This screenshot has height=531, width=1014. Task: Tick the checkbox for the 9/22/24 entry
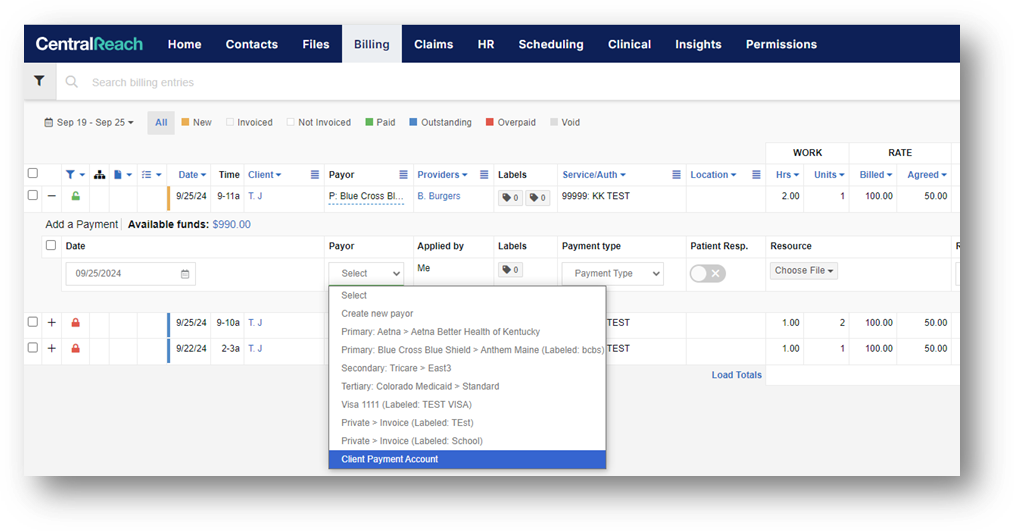click(x=33, y=347)
